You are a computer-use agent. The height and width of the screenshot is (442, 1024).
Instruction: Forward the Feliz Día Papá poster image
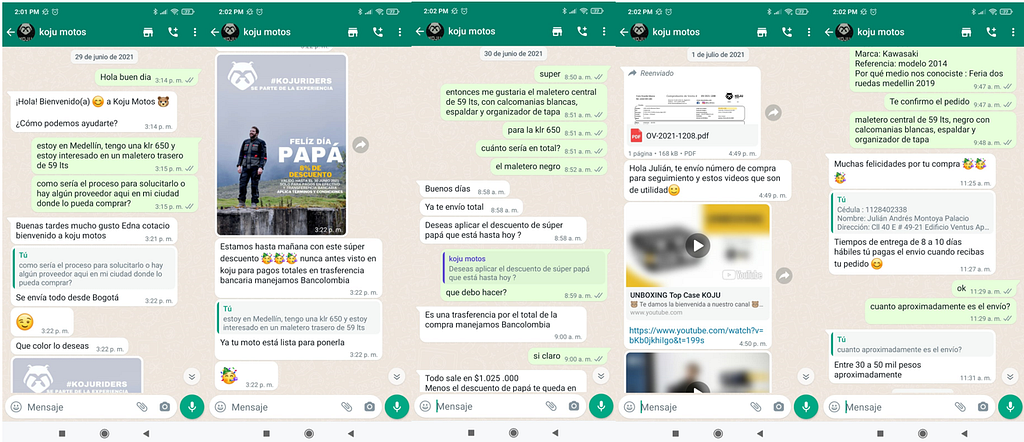coord(360,144)
